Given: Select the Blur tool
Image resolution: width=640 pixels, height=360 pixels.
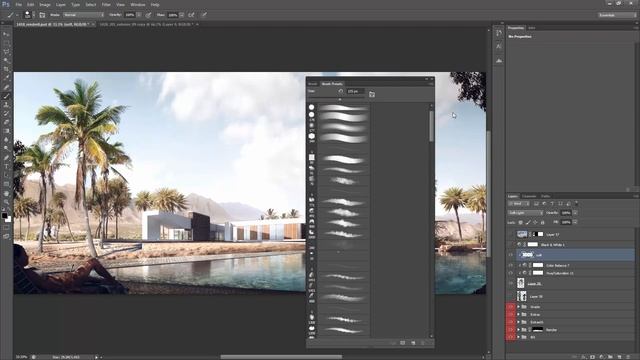Looking at the screenshot, I should (x=6, y=140).
